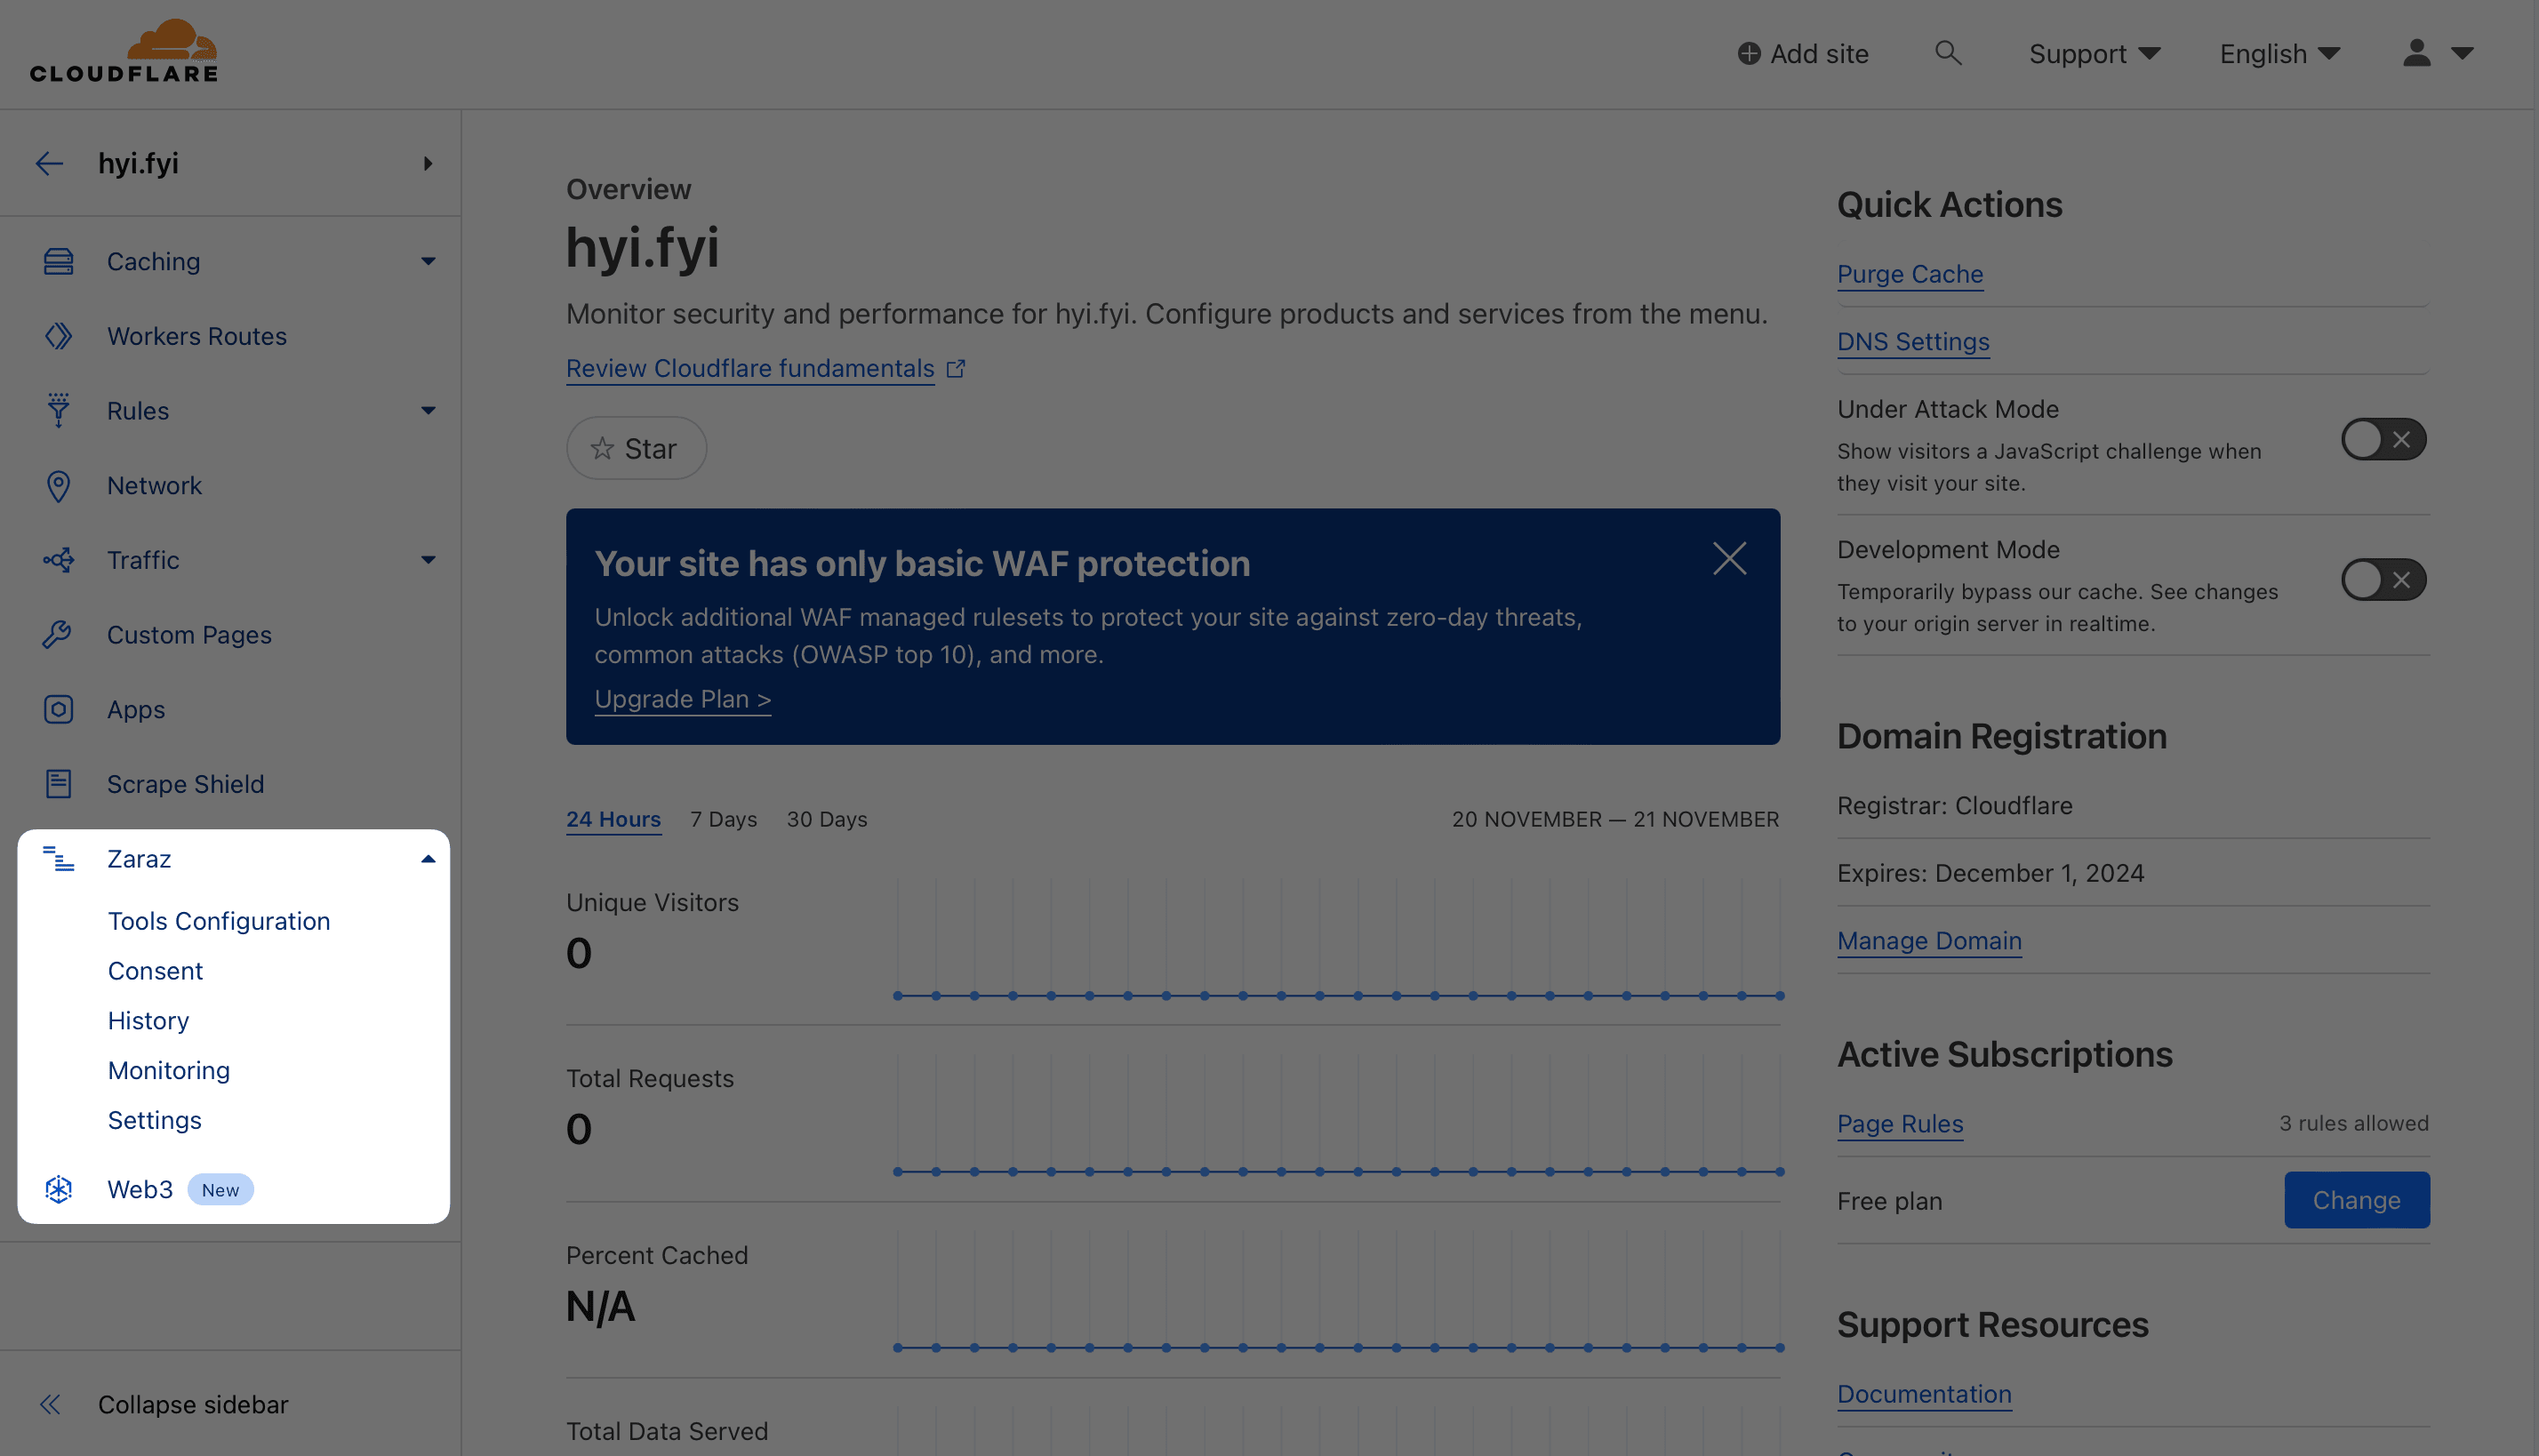Click the Workers Routes icon
Viewport: 2539px width, 1456px height.
pyautogui.click(x=58, y=336)
